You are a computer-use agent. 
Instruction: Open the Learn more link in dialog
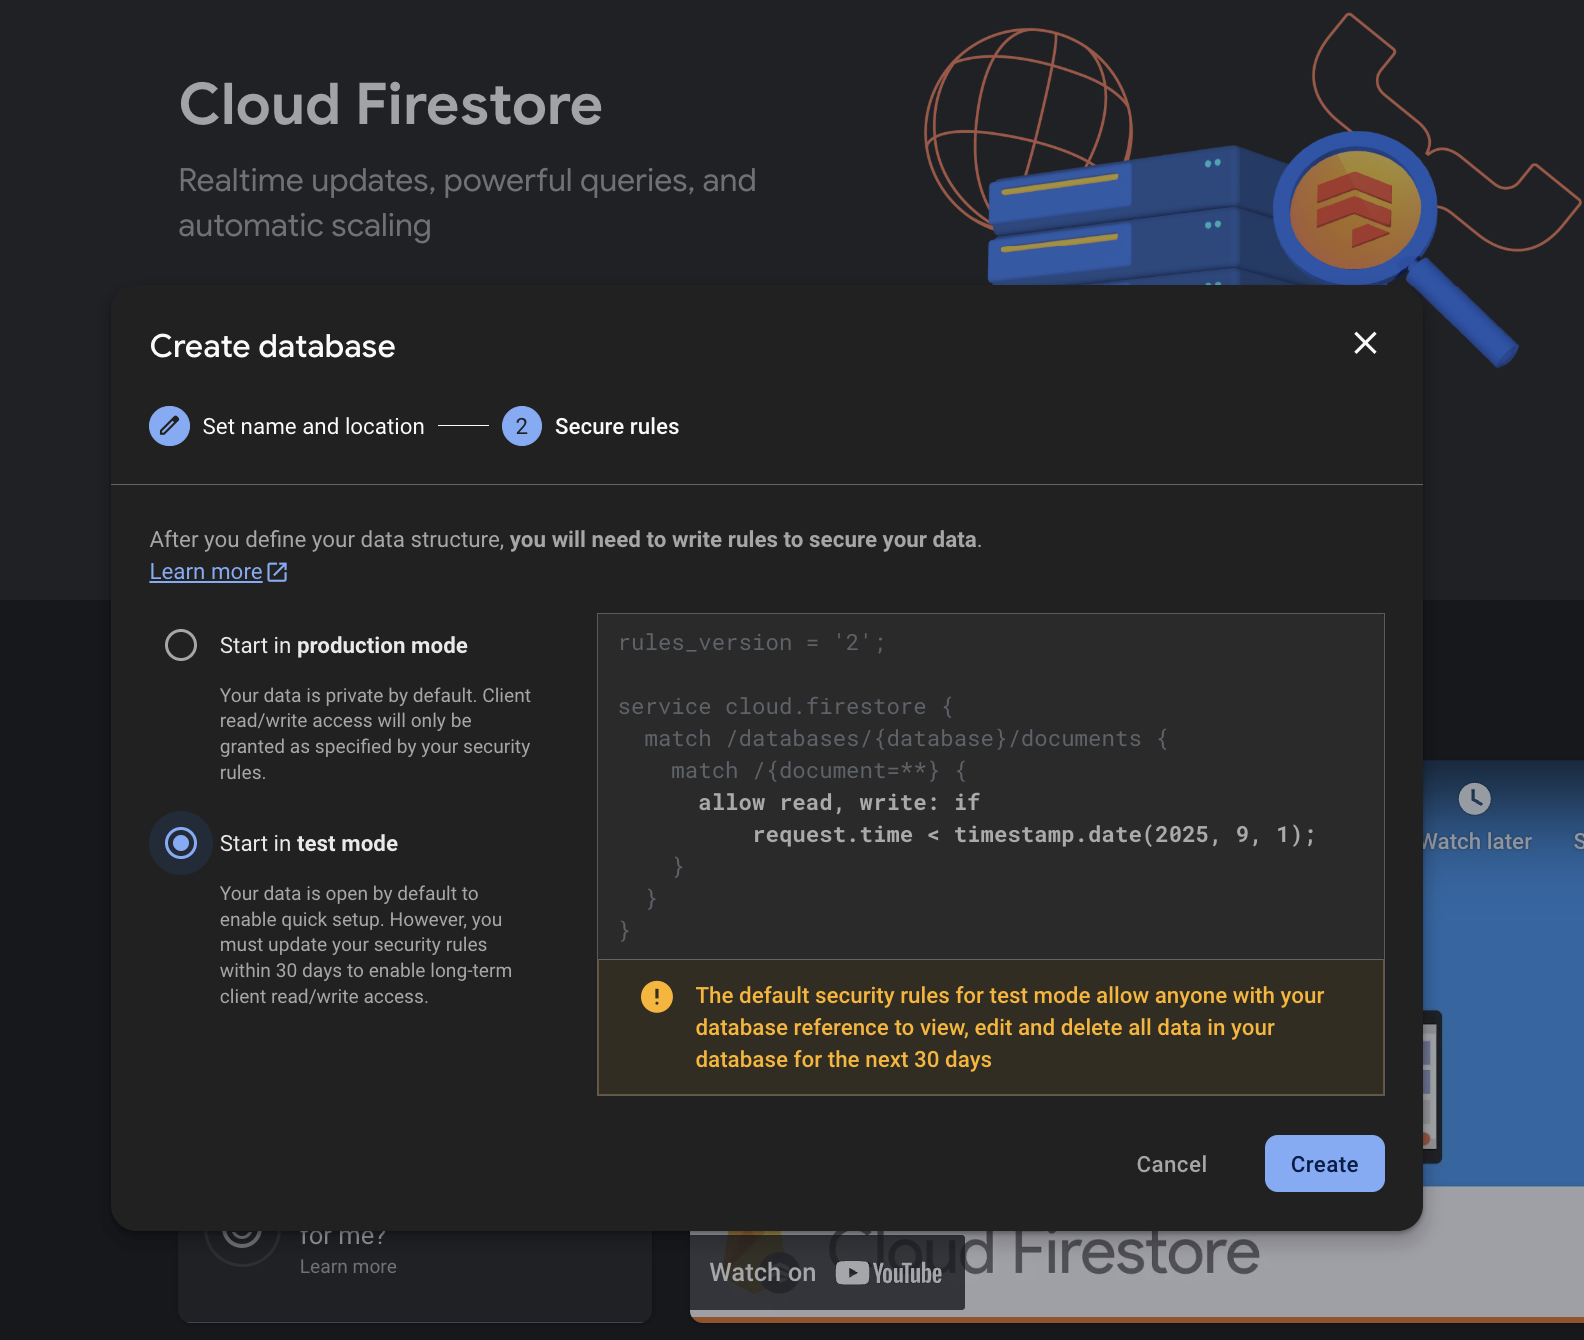(206, 572)
